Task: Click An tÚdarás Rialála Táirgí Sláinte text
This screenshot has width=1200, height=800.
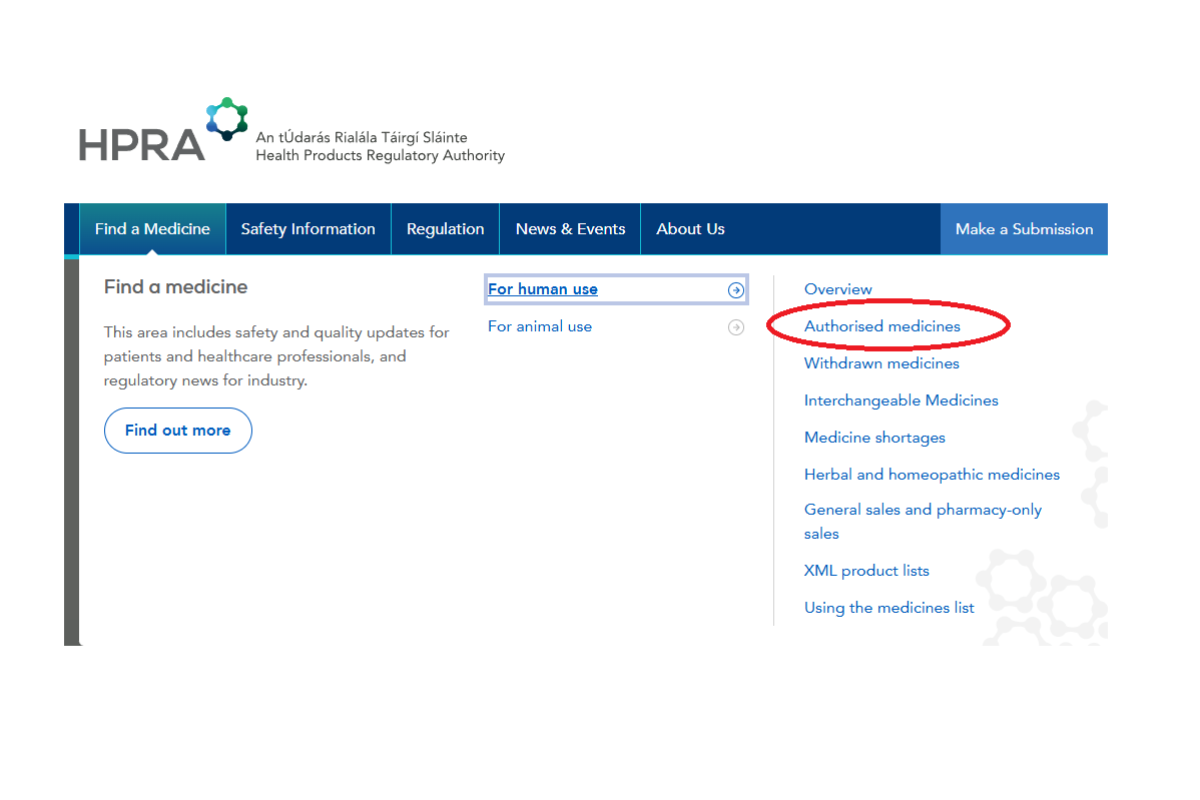Action: click(362, 138)
